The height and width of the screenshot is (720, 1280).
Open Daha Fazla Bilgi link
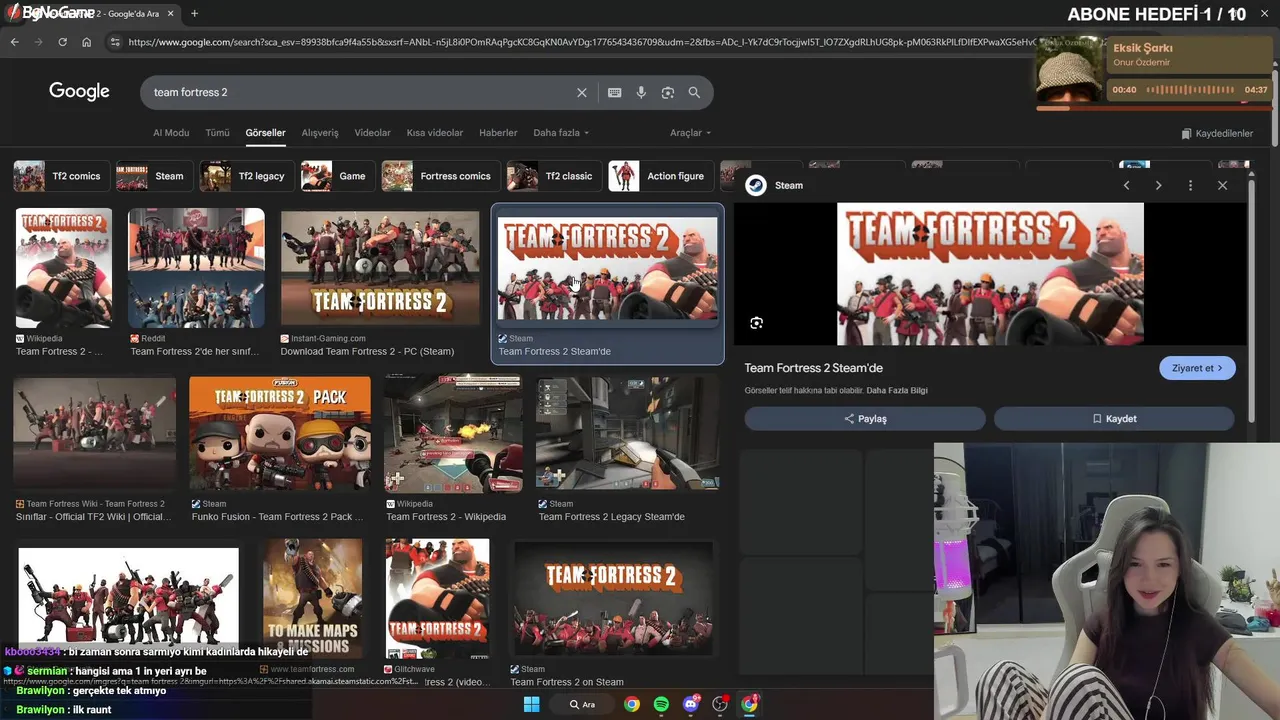[x=897, y=390]
